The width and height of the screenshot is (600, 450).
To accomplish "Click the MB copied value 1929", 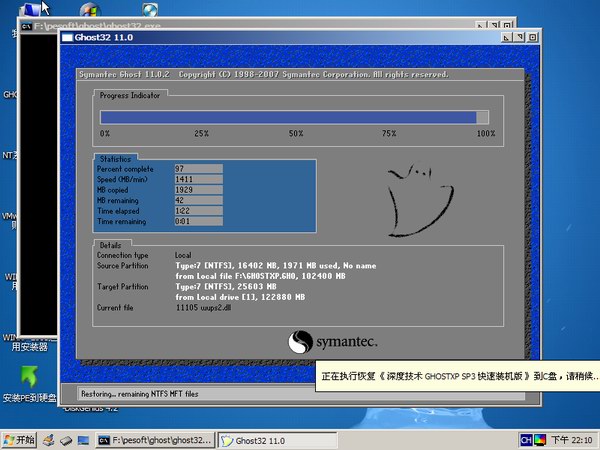I will click(x=199, y=190).
